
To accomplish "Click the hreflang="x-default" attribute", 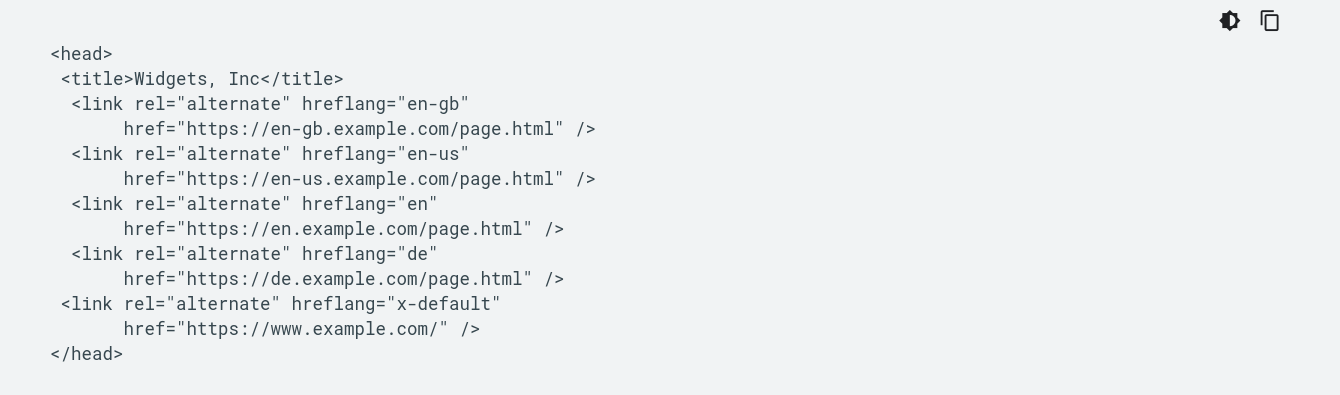I will [x=396, y=304].
